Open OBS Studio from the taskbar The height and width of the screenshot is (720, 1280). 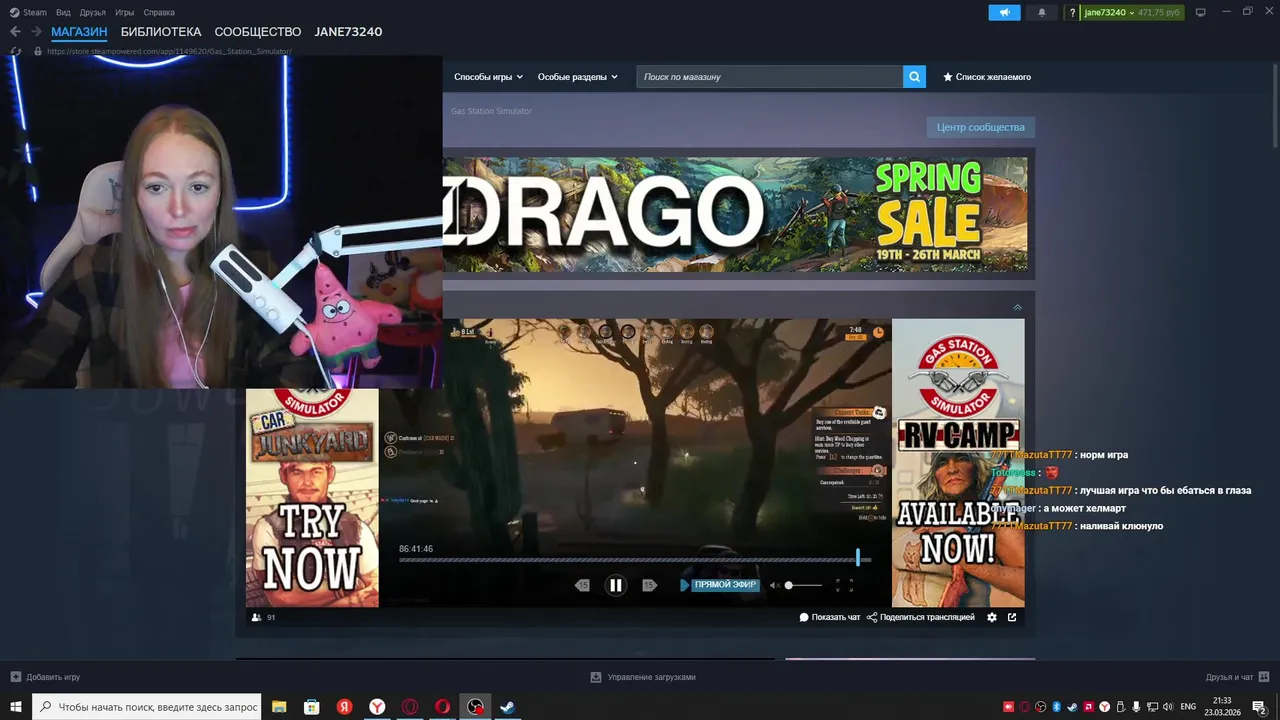click(475, 707)
